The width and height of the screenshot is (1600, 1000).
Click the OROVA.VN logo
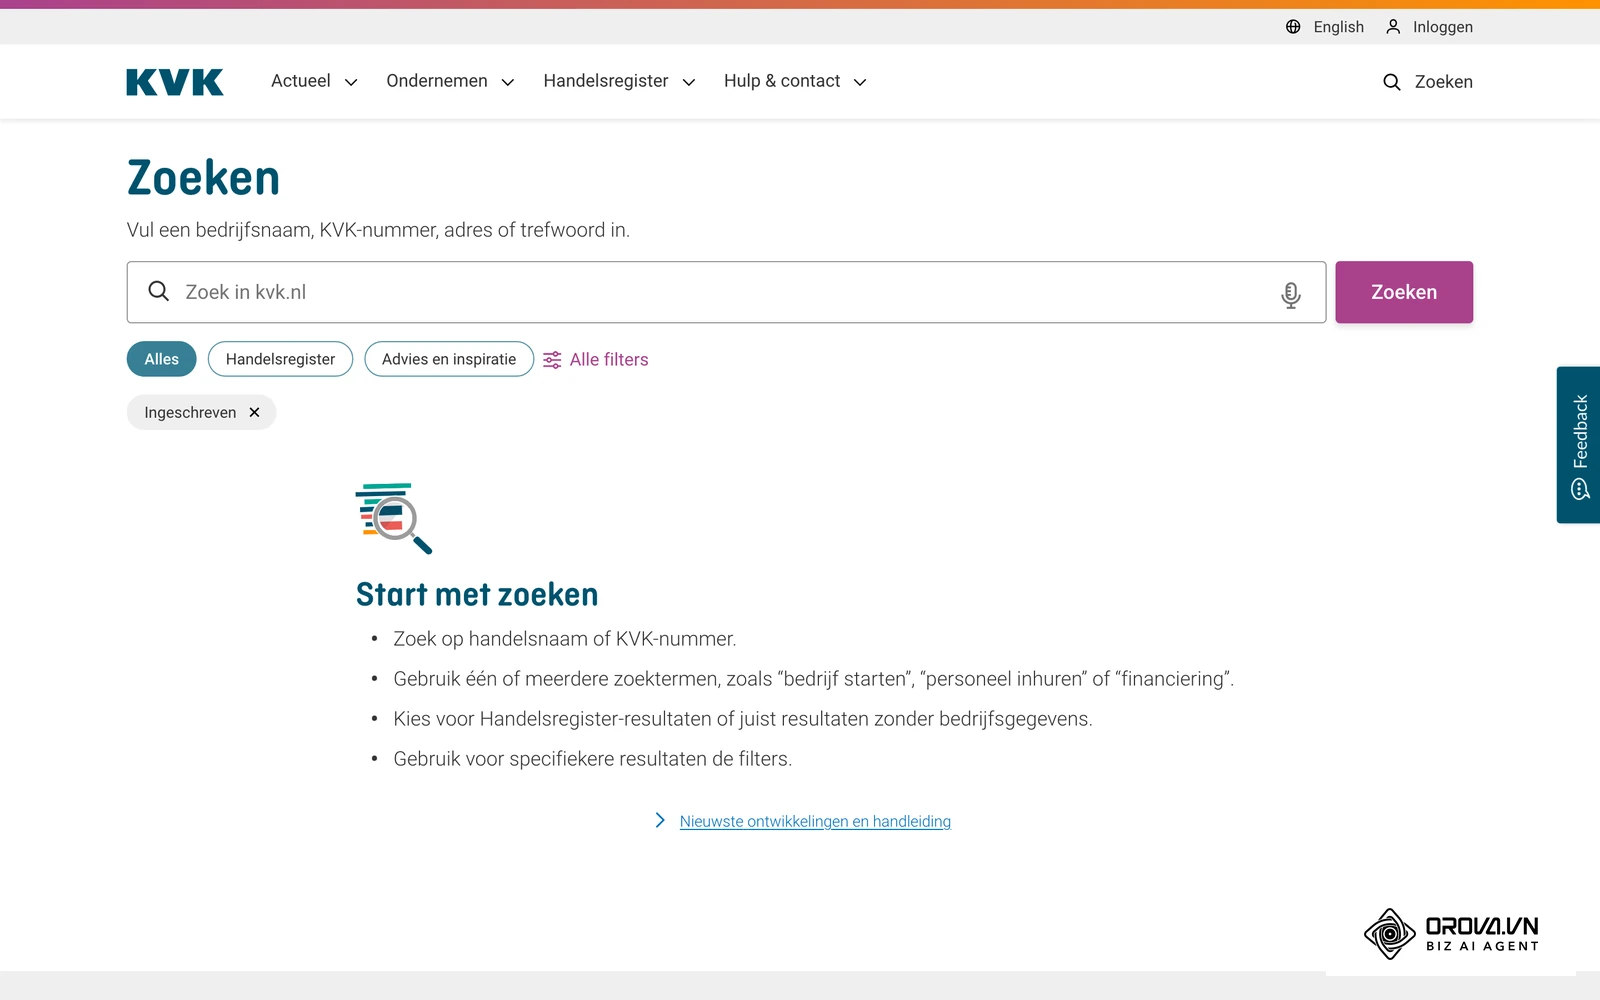pyautogui.click(x=1451, y=934)
